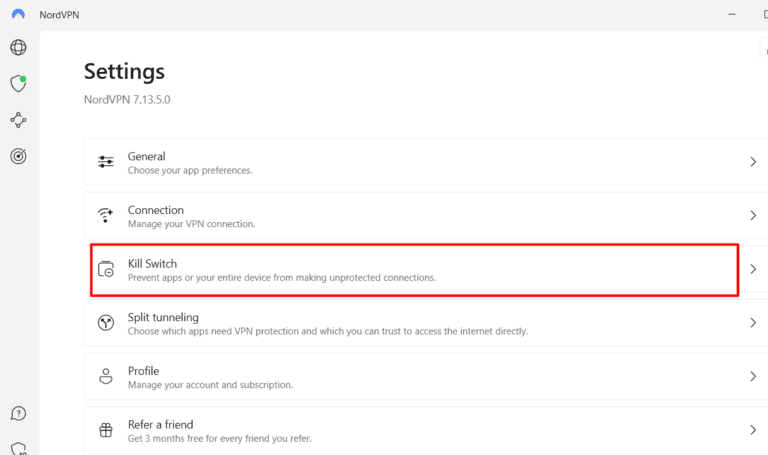The width and height of the screenshot is (768, 455).
Task: Open Threat Protection shield icon in sidebar
Action: pos(18,84)
